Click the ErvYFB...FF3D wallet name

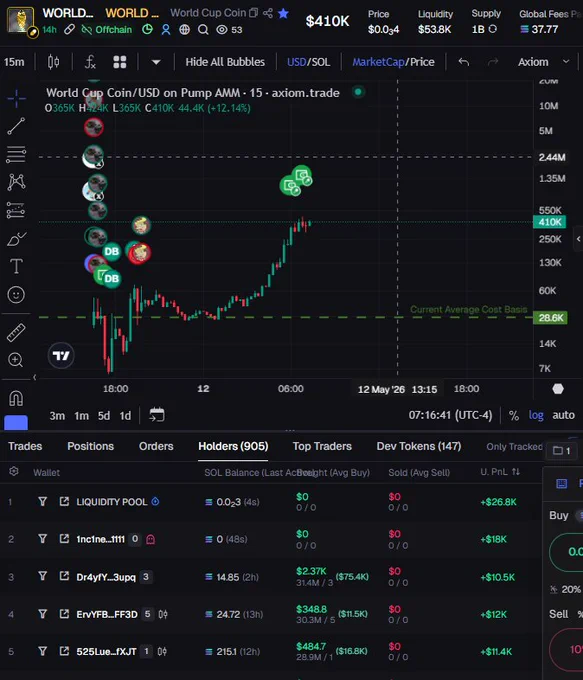(x=107, y=615)
